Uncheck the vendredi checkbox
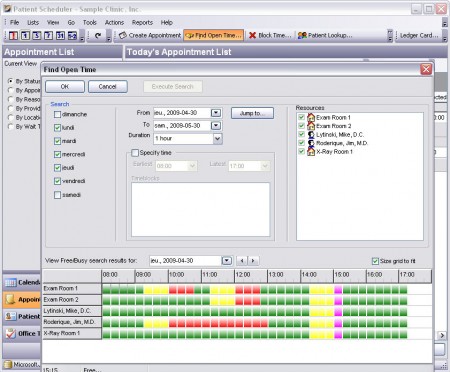This screenshot has height=372, width=450. (57, 181)
